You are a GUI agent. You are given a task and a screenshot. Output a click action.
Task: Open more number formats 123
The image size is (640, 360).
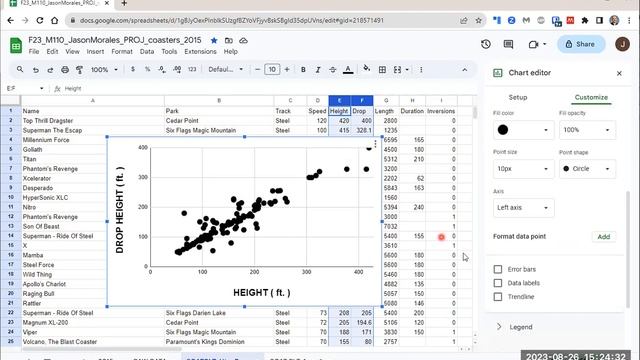click(192, 69)
